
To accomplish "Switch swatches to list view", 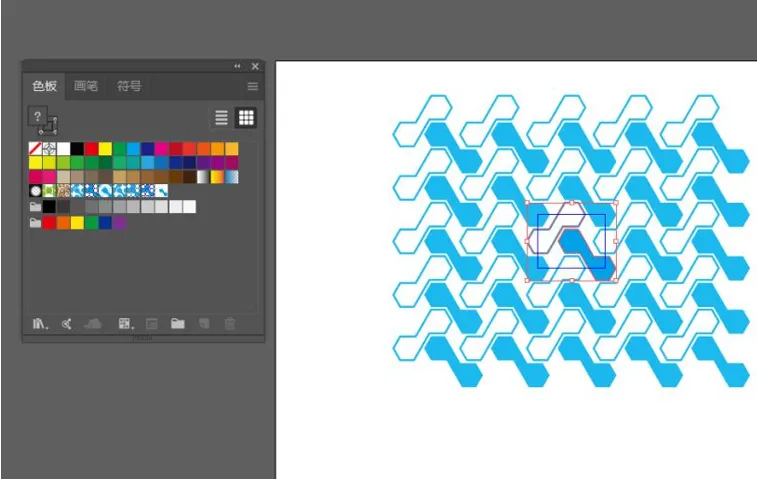I will (x=221, y=117).
